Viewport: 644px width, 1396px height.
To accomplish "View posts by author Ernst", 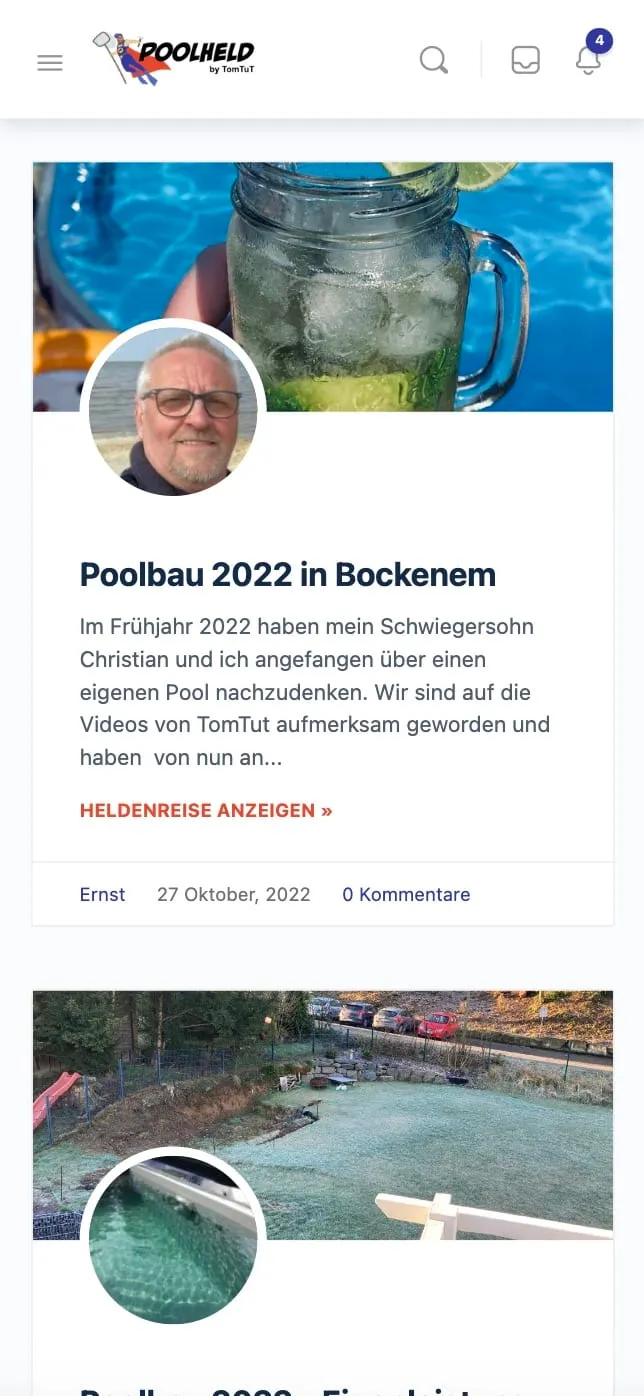I will [x=102, y=894].
